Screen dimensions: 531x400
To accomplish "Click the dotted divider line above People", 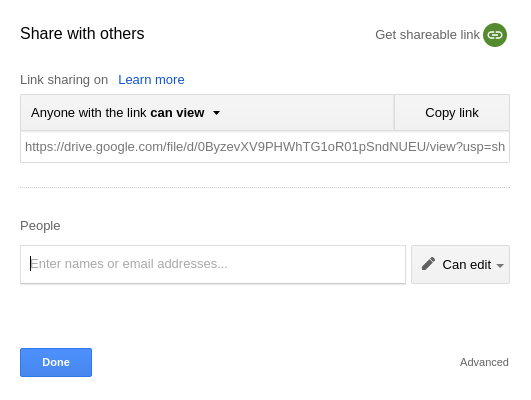I will coord(265,187).
